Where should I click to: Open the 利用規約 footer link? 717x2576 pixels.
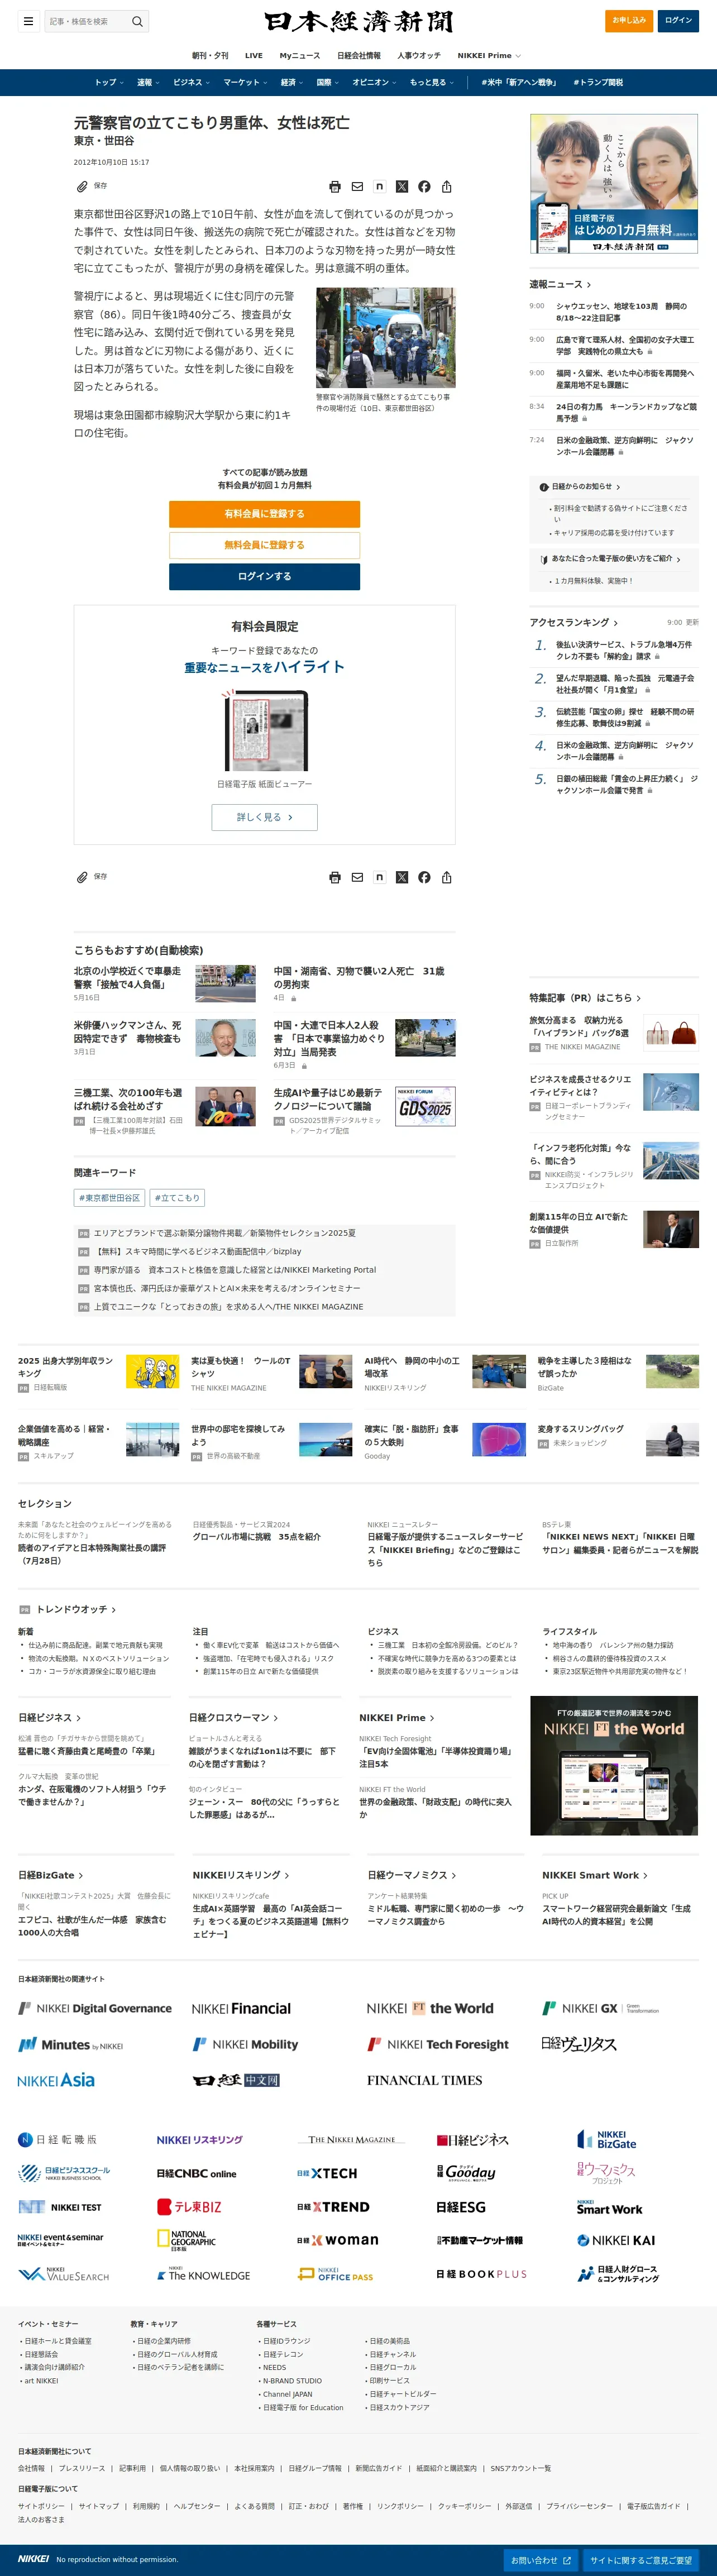tap(146, 2506)
